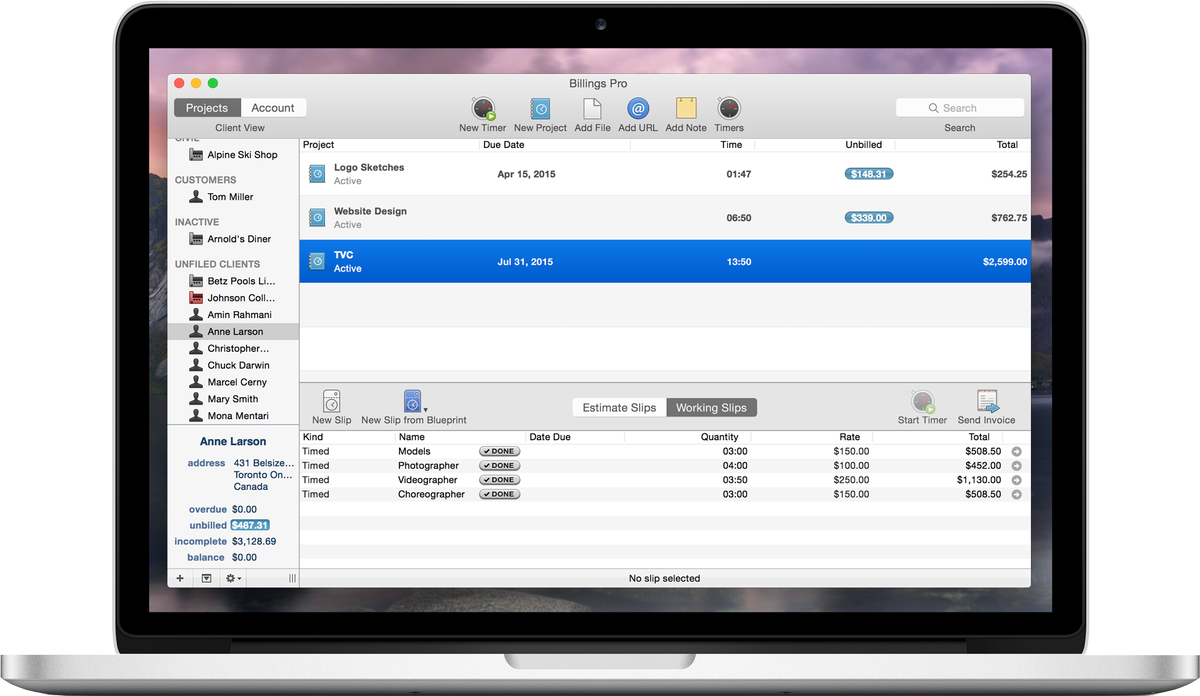Click the add (+) button in the sidebar footer
This screenshot has width=1200, height=696.
point(180,578)
